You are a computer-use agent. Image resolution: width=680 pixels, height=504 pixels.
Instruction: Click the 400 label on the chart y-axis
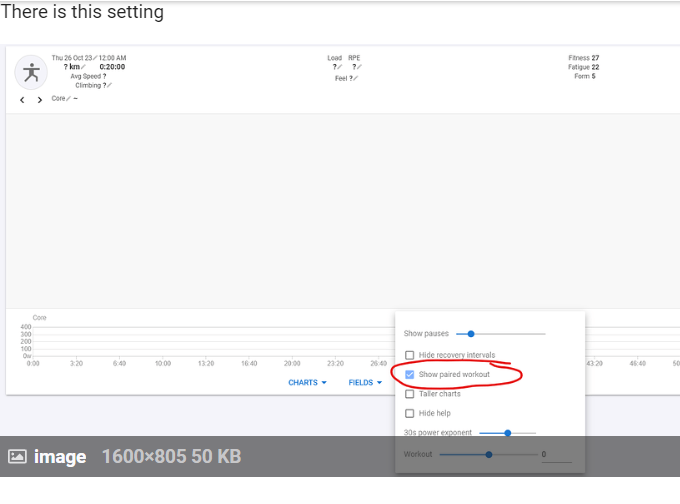click(x=26, y=327)
